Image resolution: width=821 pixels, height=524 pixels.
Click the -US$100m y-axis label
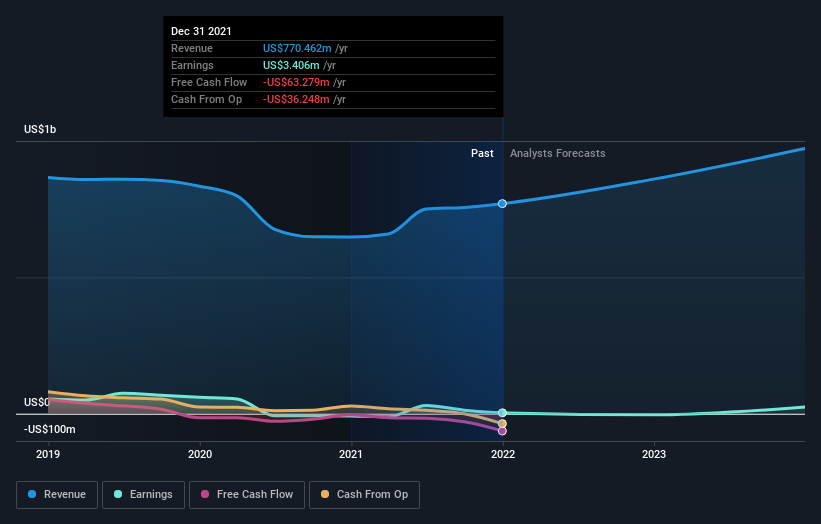point(50,429)
